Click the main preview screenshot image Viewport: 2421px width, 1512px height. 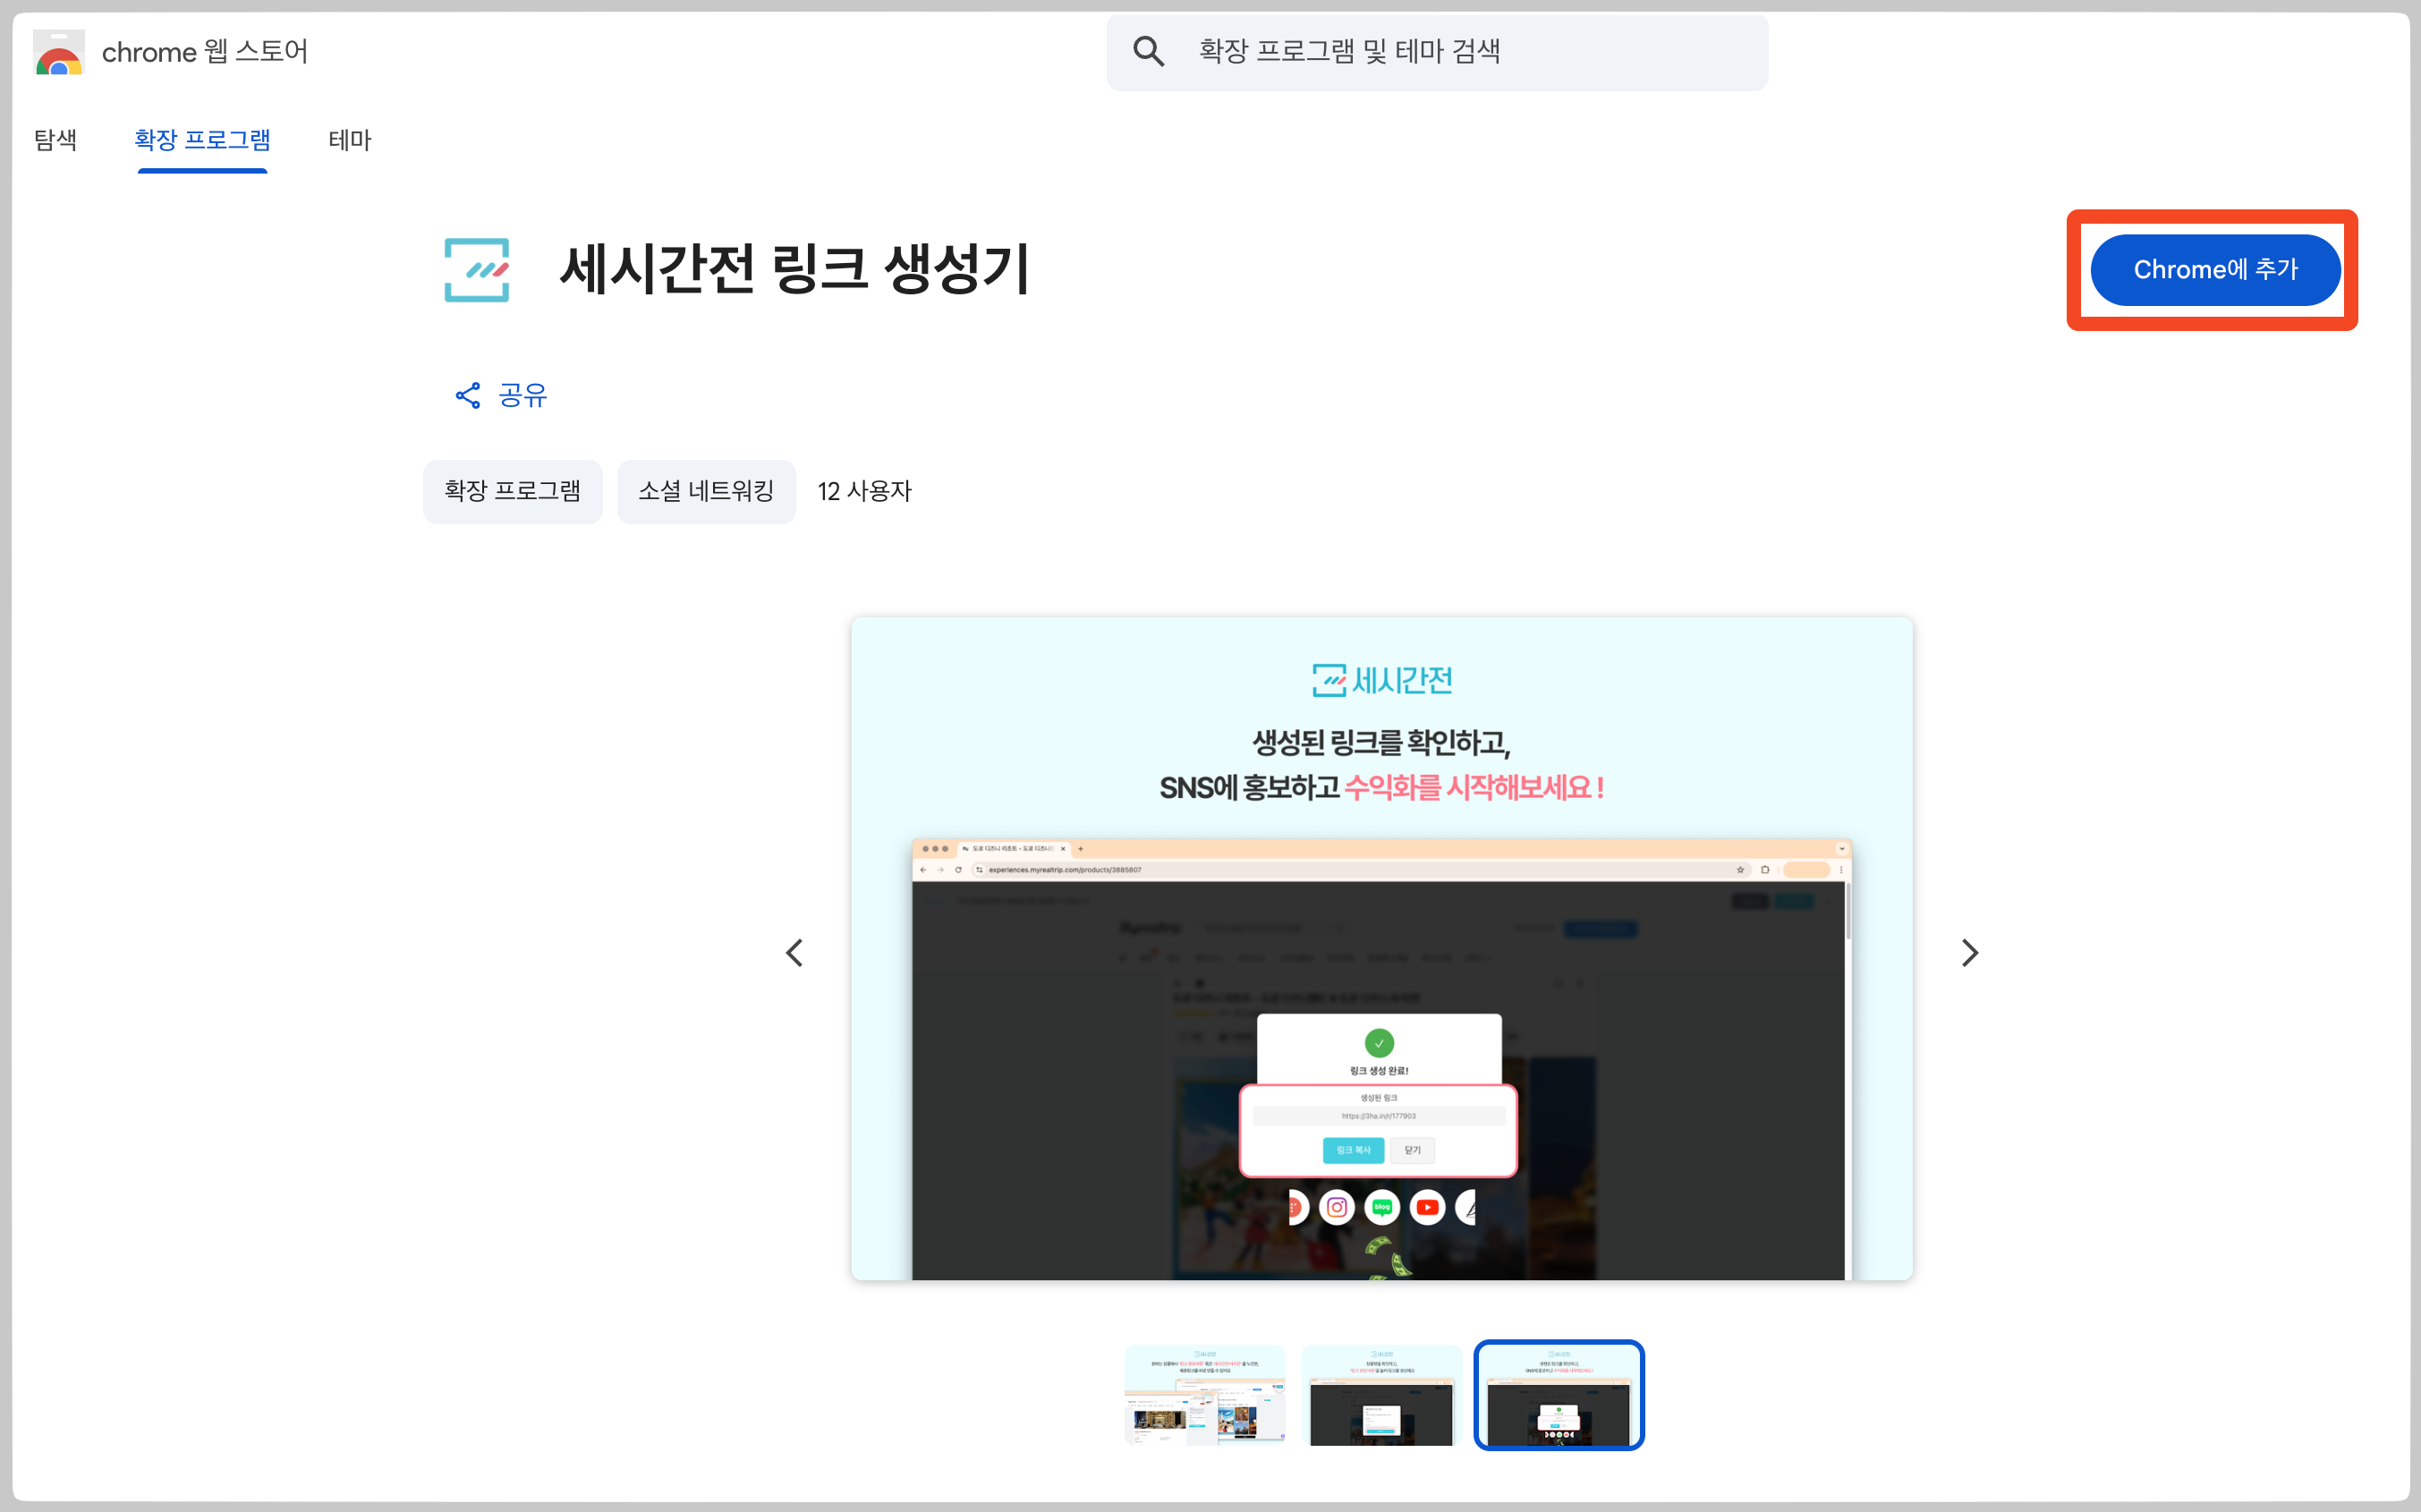1382,949
